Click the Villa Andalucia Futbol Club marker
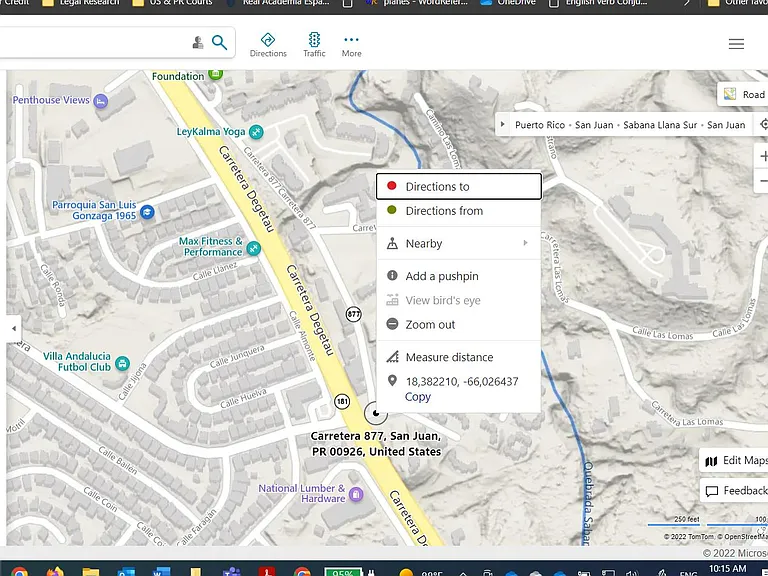This screenshot has height=576, width=768. pos(122,363)
